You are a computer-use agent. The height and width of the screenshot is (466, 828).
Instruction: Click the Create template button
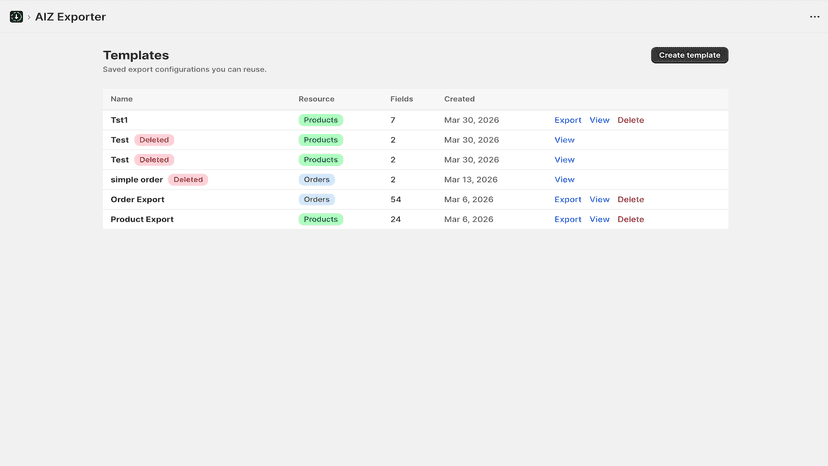(689, 55)
